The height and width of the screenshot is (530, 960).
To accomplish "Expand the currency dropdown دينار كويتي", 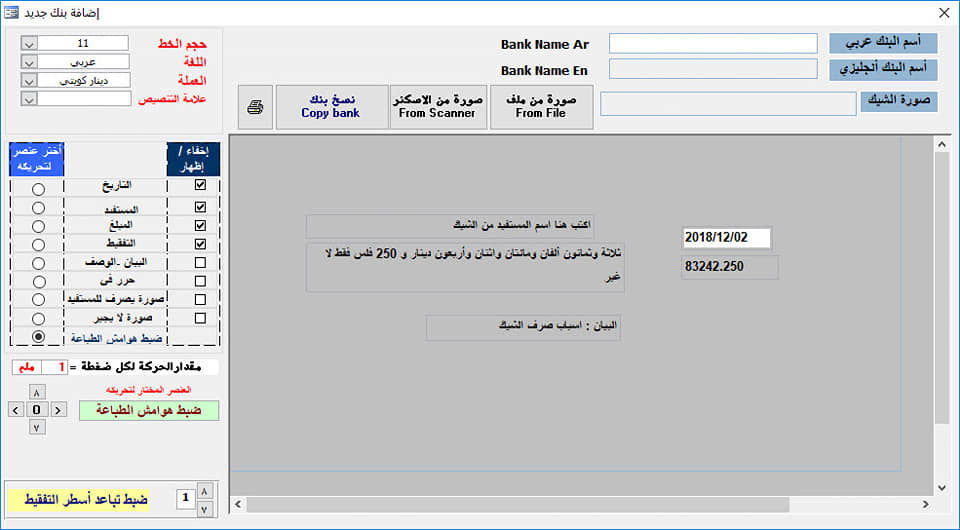I will tap(29, 80).
